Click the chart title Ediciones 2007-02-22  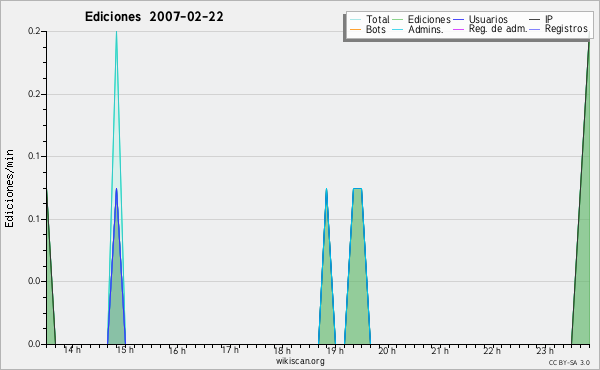(x=154, y=17)
